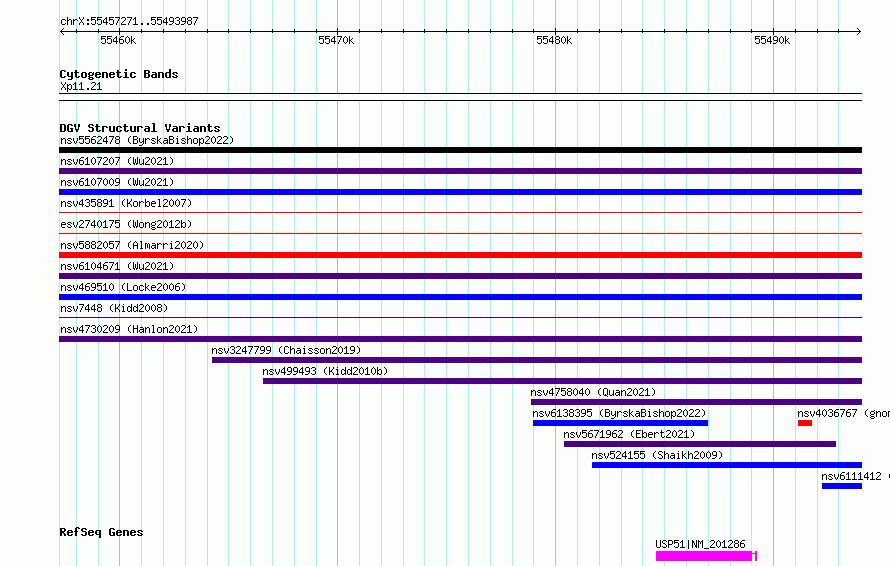Click the Cytogenetic Bands track title

pos(119,74)
